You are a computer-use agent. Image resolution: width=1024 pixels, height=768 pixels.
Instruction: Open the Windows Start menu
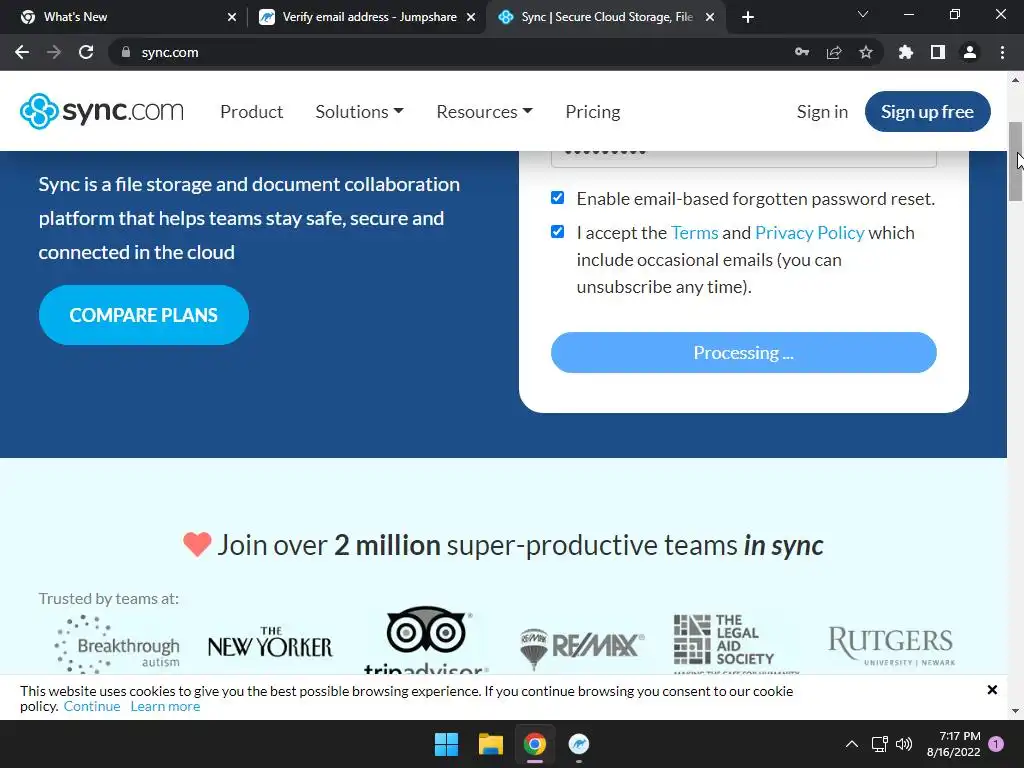click(447, 744)
